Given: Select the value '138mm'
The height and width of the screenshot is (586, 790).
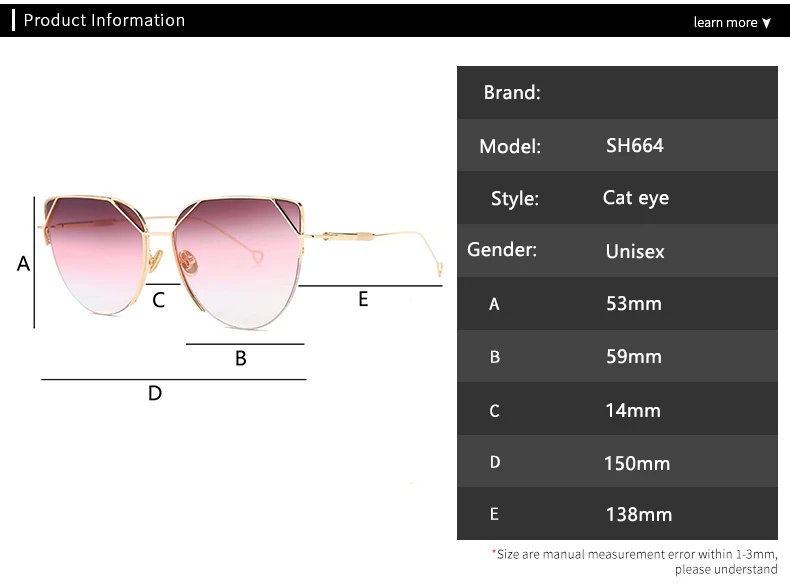Looking at the screenshot, I should point(639,514).
